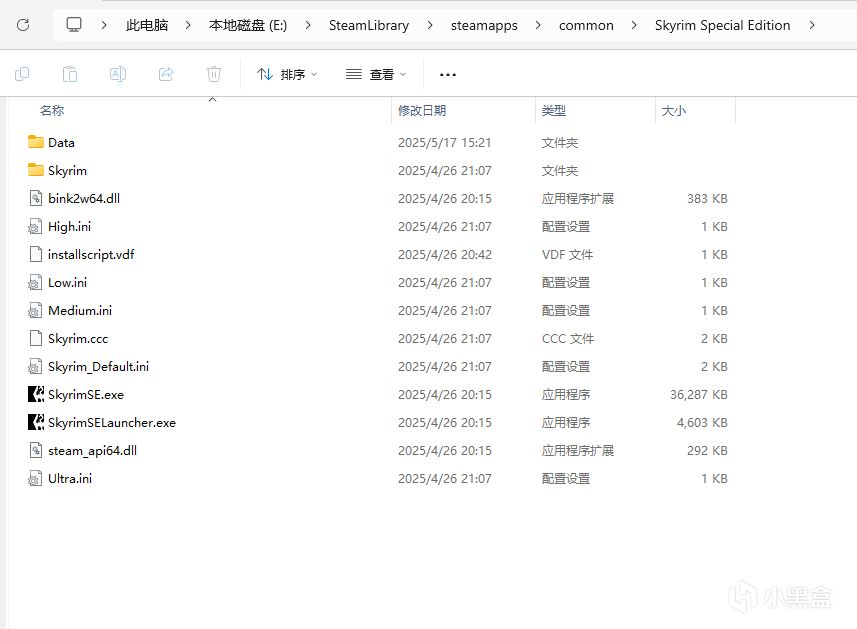Select the Skyrim folder icon
This screenshot has height=629, width=857.
pyautogui.click(x=36, y=170)
